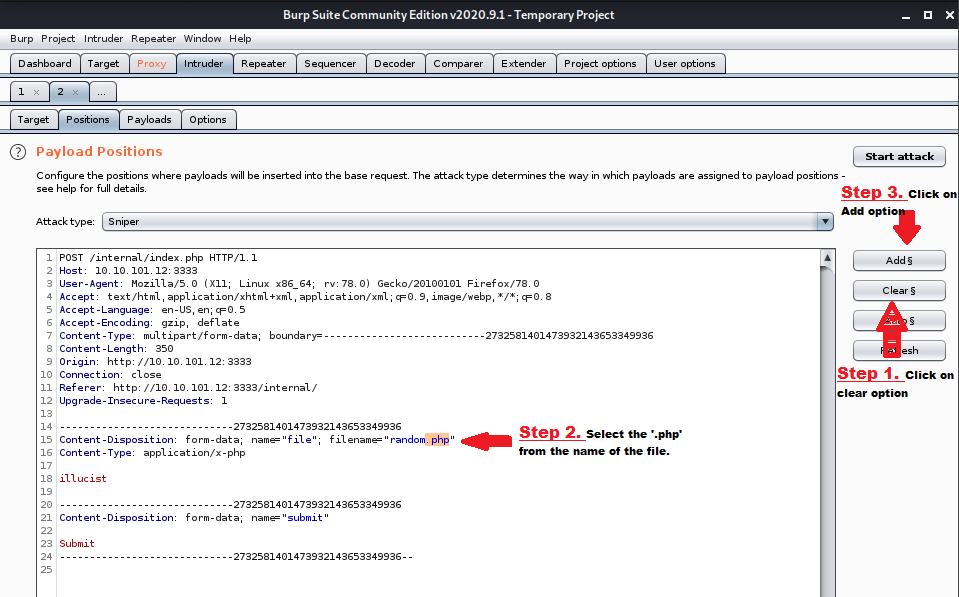959x597 pixels.
Task: Click the POST /internal/index.php request line
Action: tap(158, 258)
